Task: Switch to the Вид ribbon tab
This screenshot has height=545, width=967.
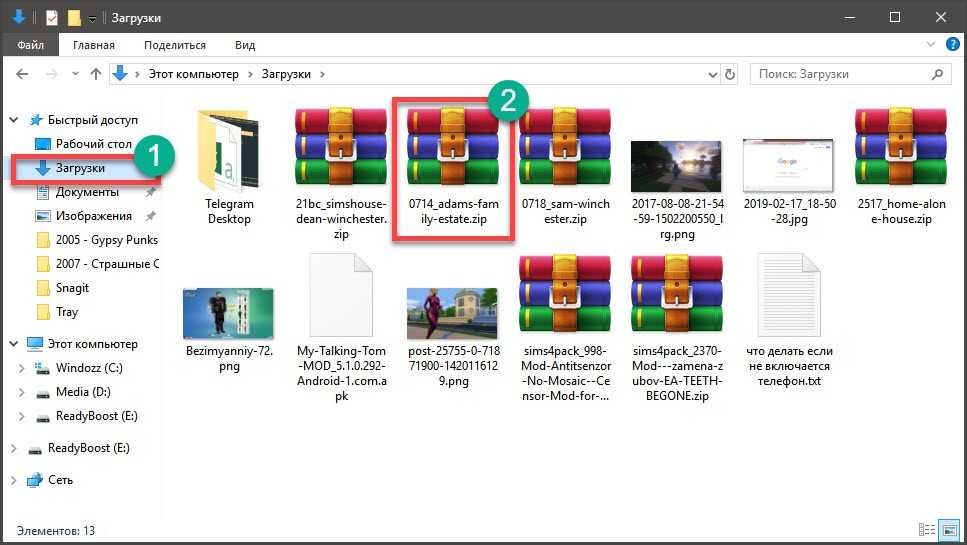Action: (x=245, y=45)
